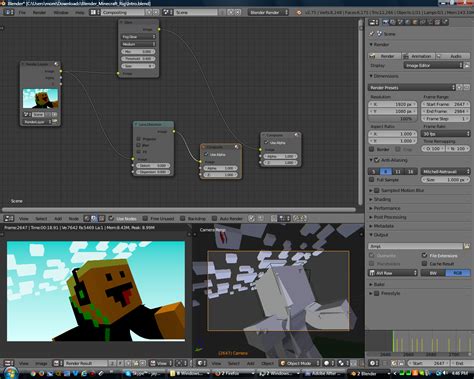Expand the Metadata panel
The image size is (474, 379).
pos(384,226)
